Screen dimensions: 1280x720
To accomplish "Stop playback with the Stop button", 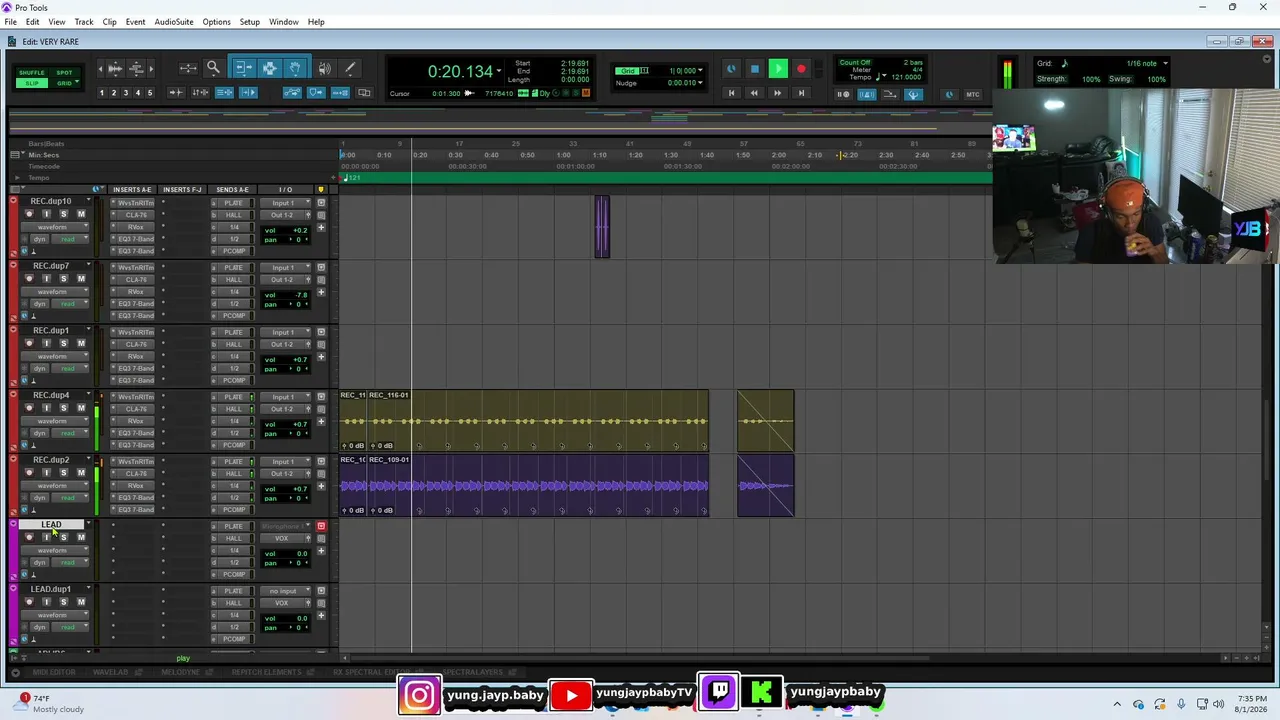I will coord(755,69).
